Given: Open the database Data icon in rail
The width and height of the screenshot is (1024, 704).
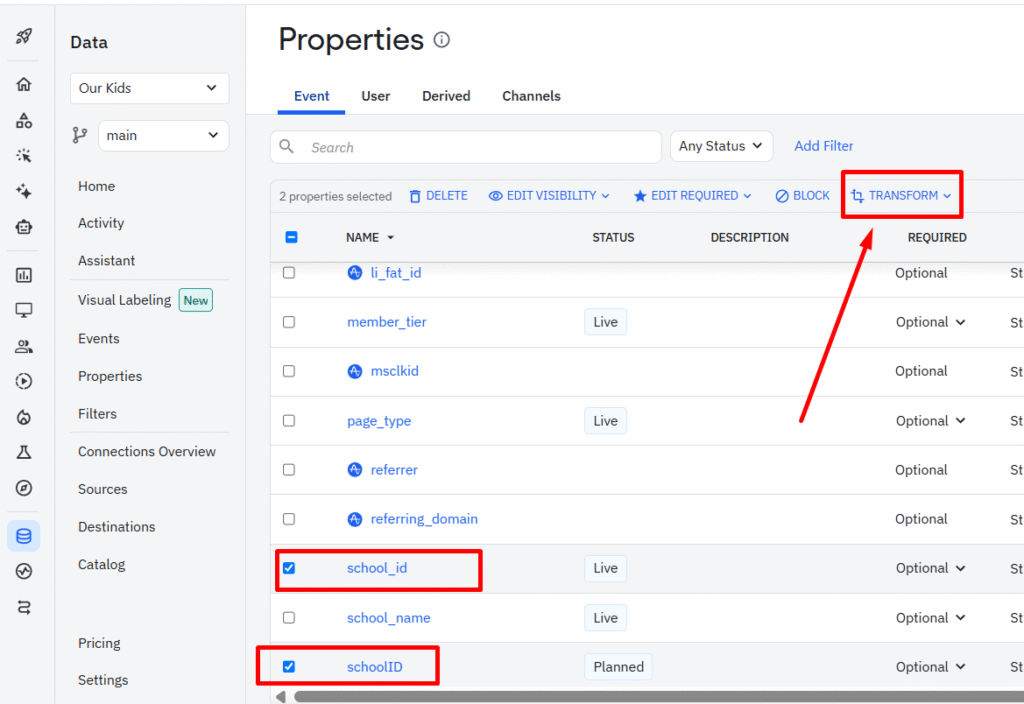Looking at the screenshot, I should coord(24,536).
